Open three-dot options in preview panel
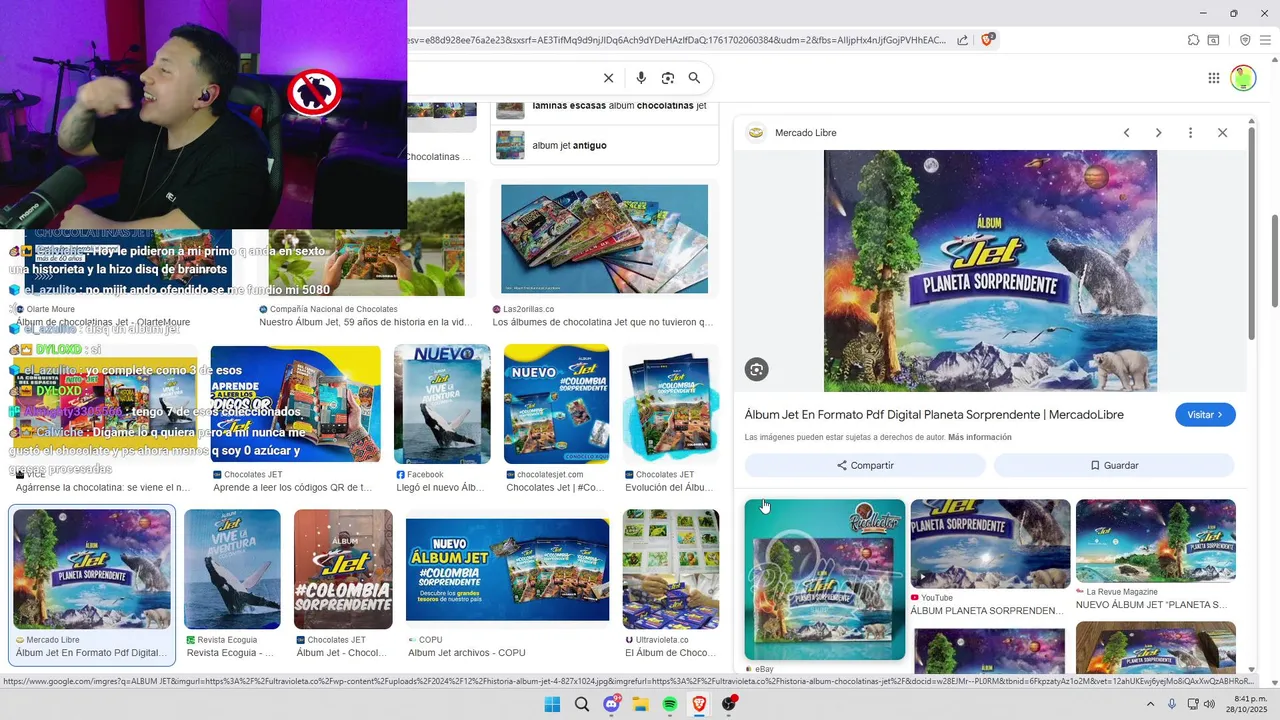The image size is (1280, 720). pyautogui.click(x=1190, y=133)
